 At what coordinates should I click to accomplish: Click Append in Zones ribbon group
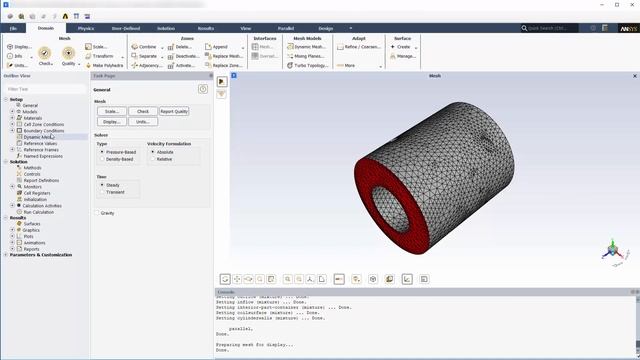point(216,47)
